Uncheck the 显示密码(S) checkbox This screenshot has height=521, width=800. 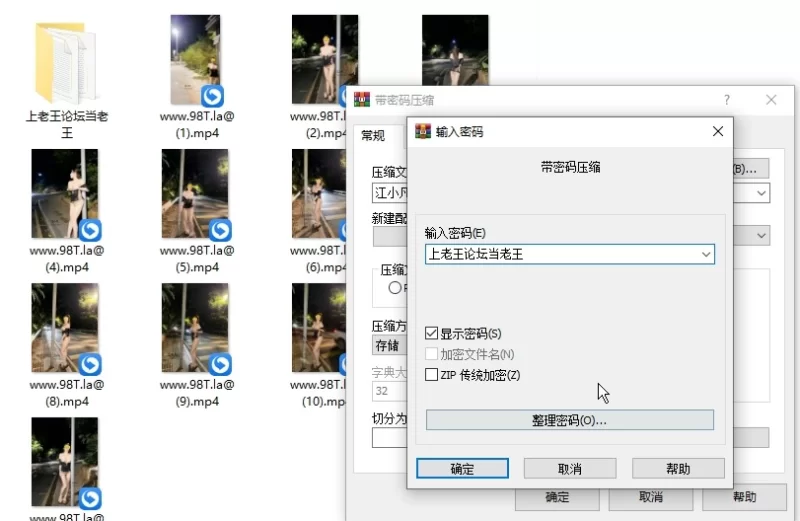432,333
